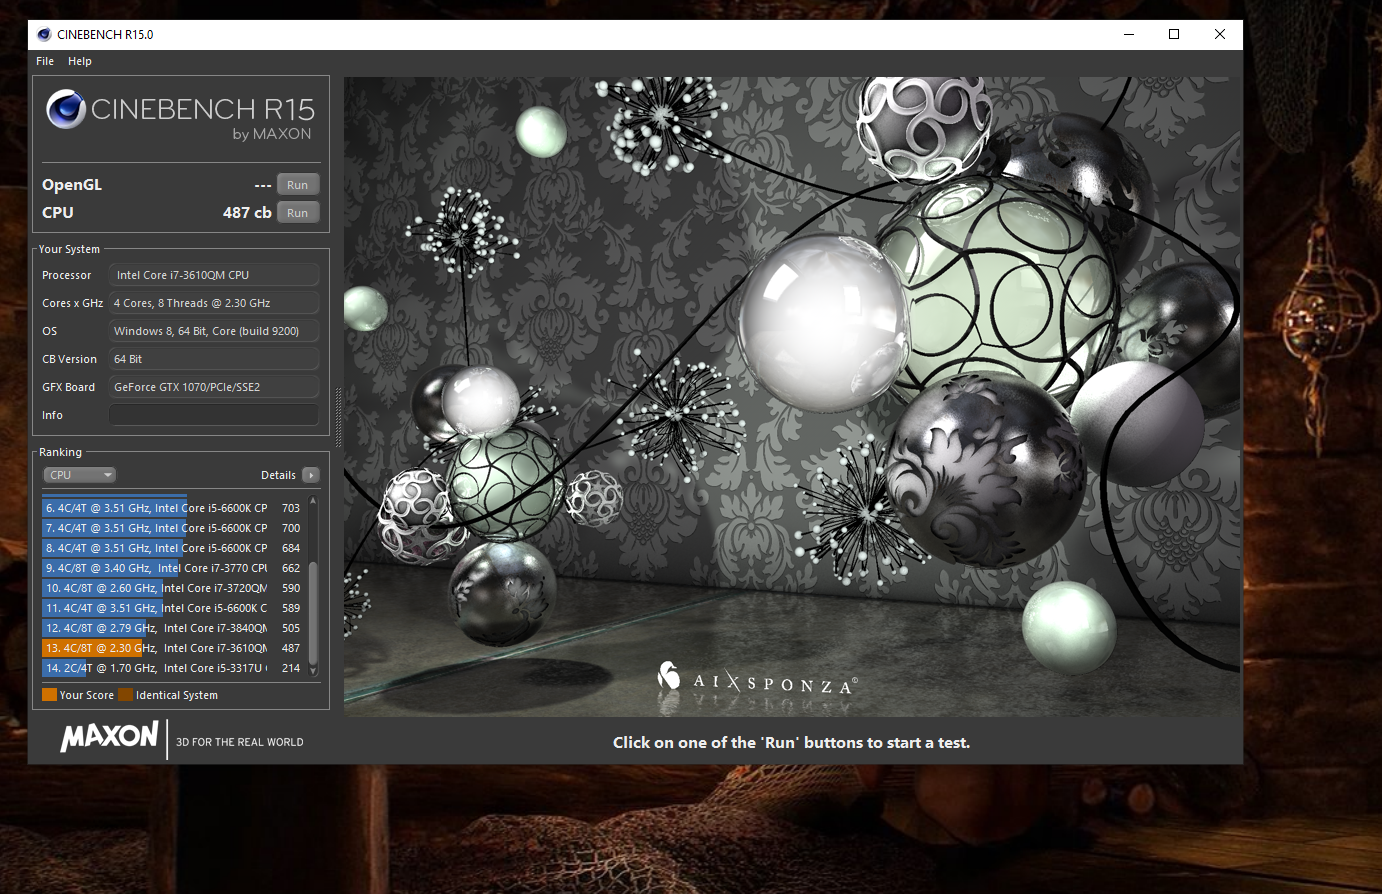Select ranking row 9 Core i7-3770

click(173, 568)
